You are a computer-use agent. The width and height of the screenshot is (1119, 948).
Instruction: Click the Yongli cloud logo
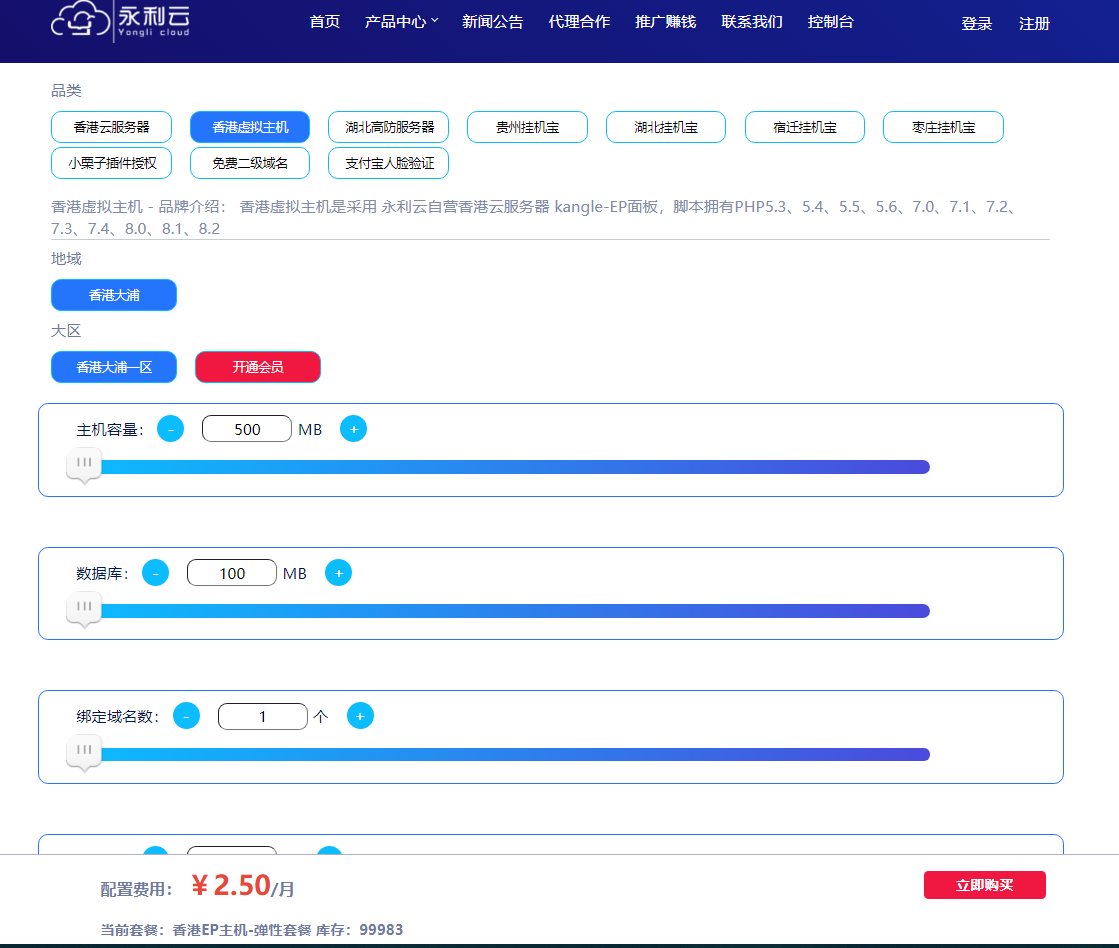click(121, 21)
